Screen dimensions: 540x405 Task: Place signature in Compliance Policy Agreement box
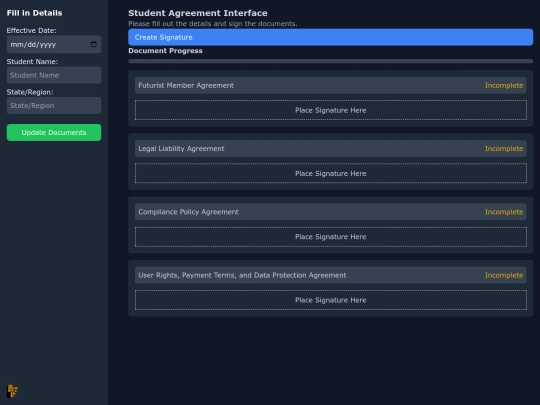(x=330, y=237)
